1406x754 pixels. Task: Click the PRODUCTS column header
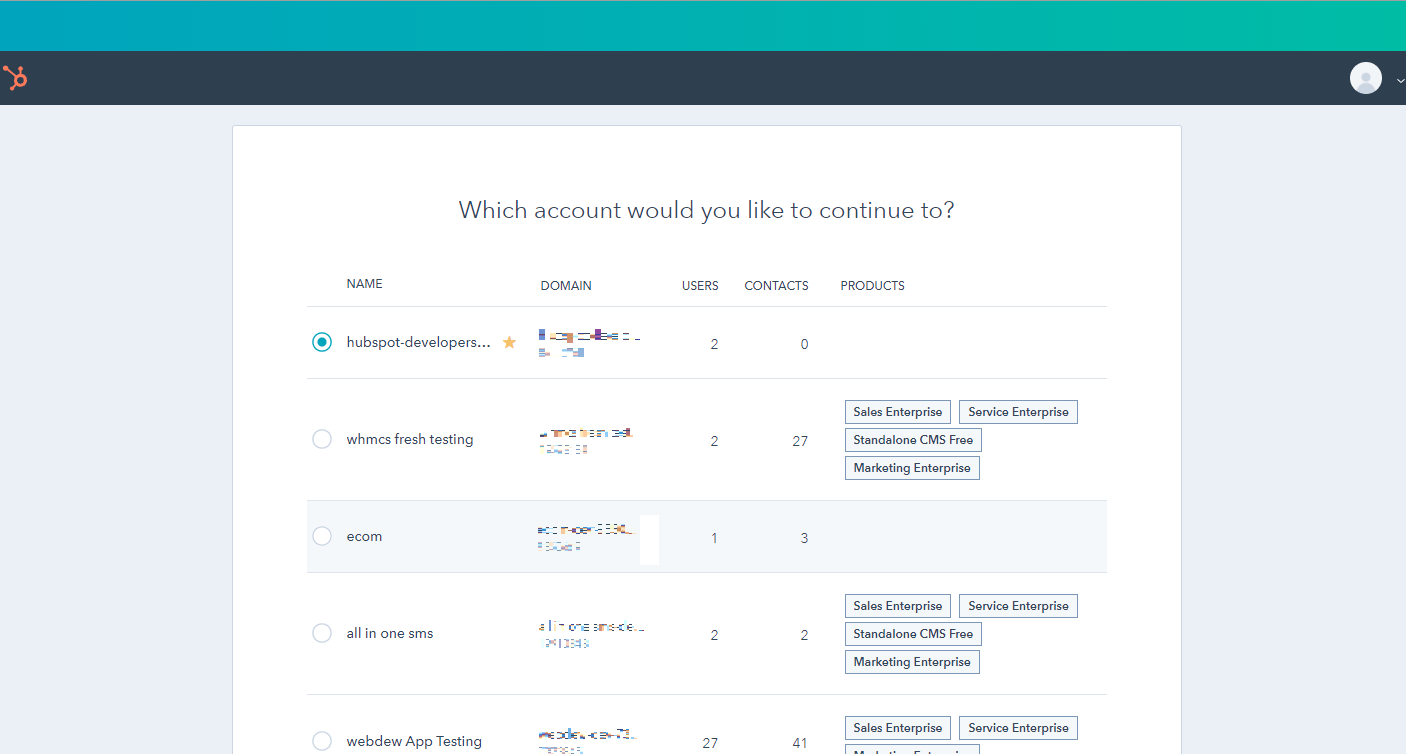[x=872, y=286]
